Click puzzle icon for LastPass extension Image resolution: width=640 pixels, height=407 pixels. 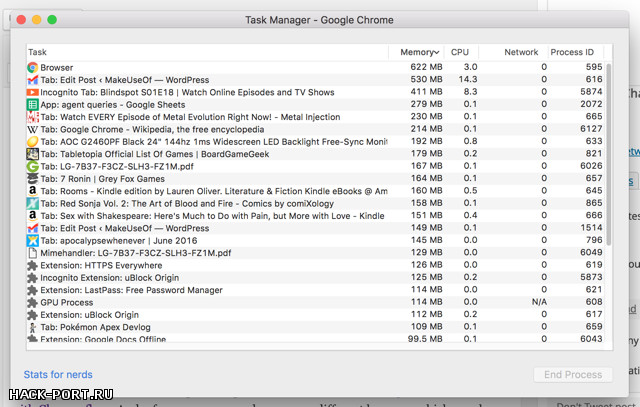(32, 290)
